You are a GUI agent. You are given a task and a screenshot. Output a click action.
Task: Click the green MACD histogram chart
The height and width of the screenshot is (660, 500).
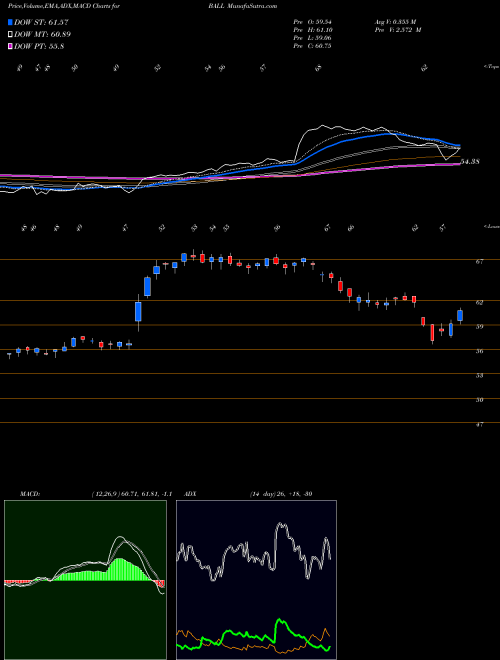85,580
